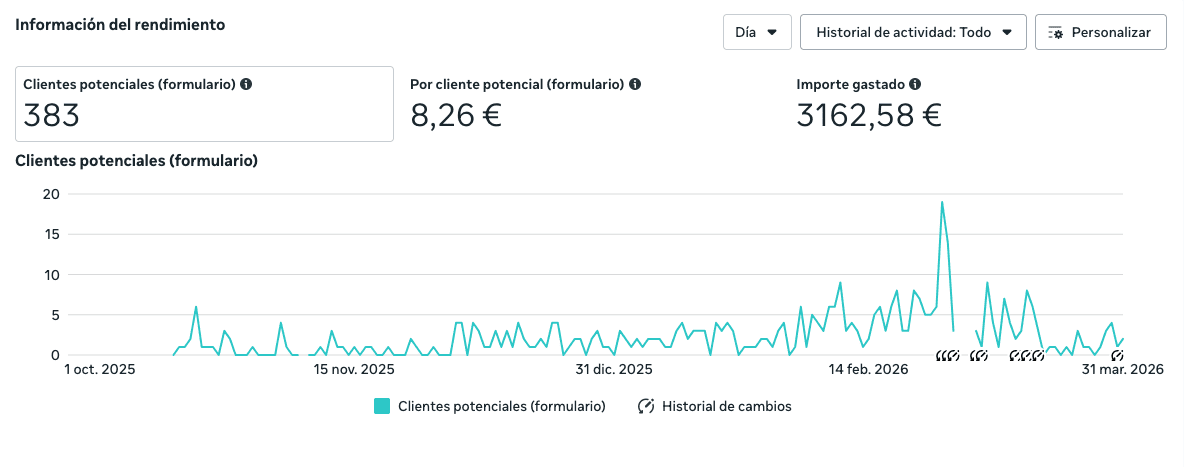The image size is (1184, 467).
Task: Click the Historial de cambios legend icon
Action: tap(646, 406)
